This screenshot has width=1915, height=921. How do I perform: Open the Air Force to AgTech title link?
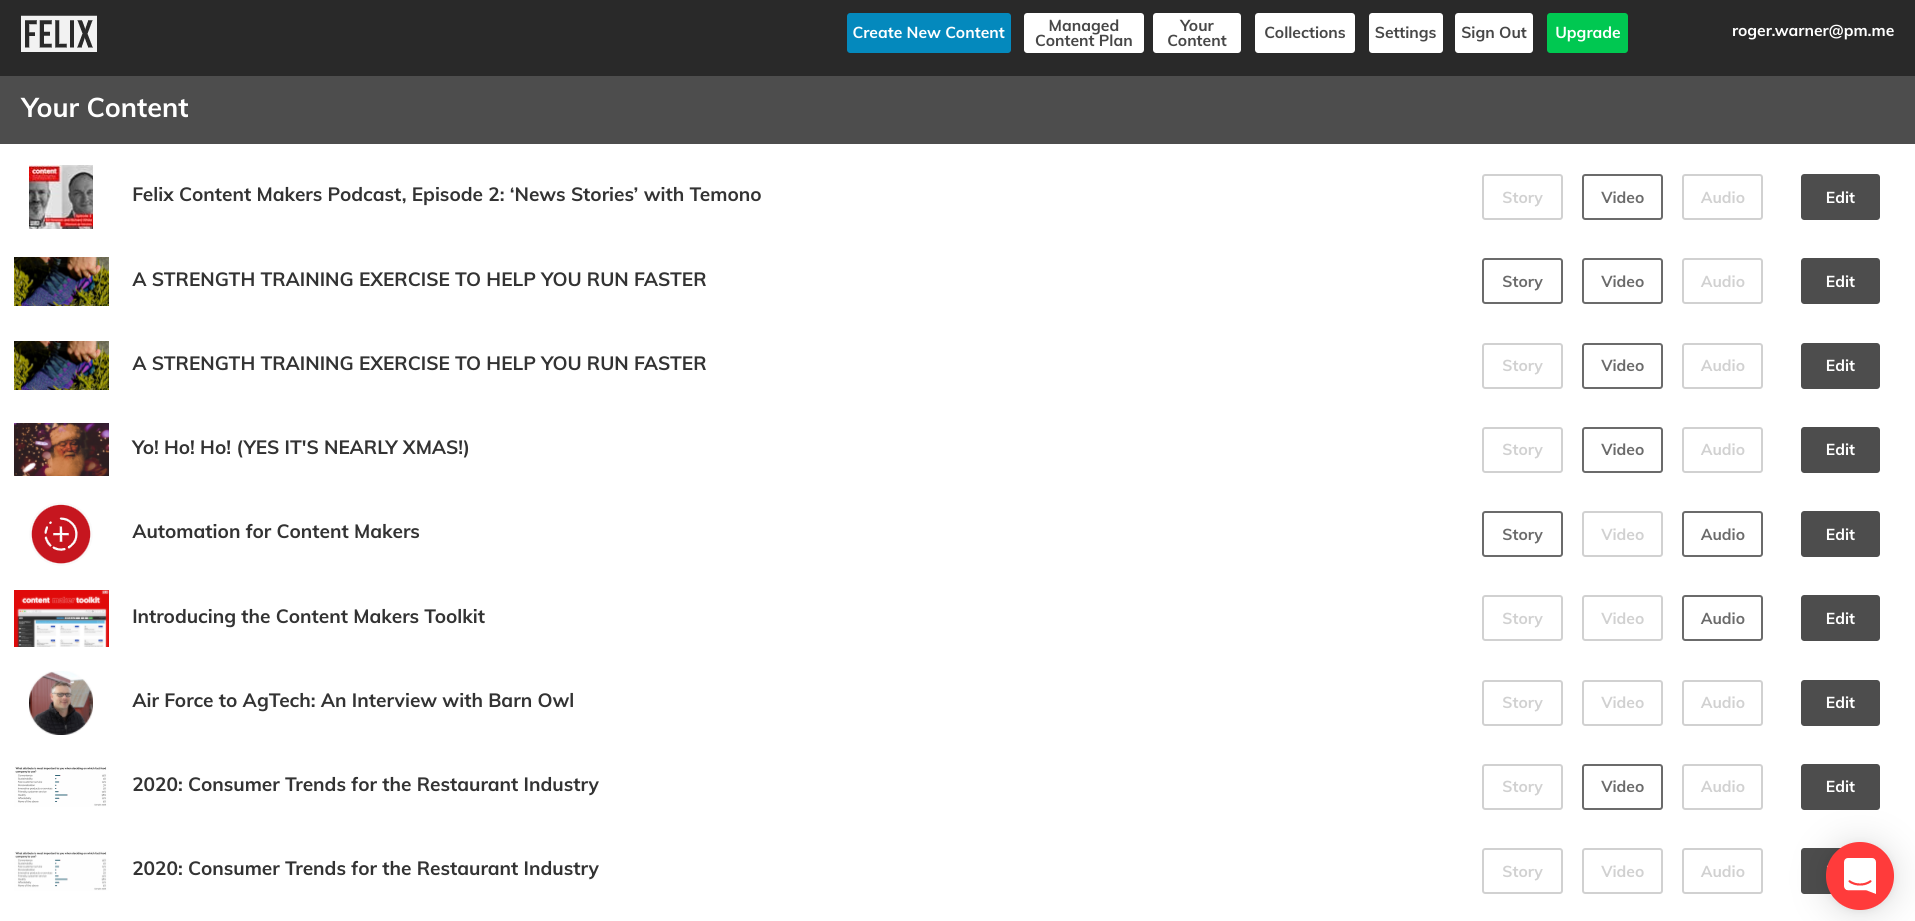[353, 701]
